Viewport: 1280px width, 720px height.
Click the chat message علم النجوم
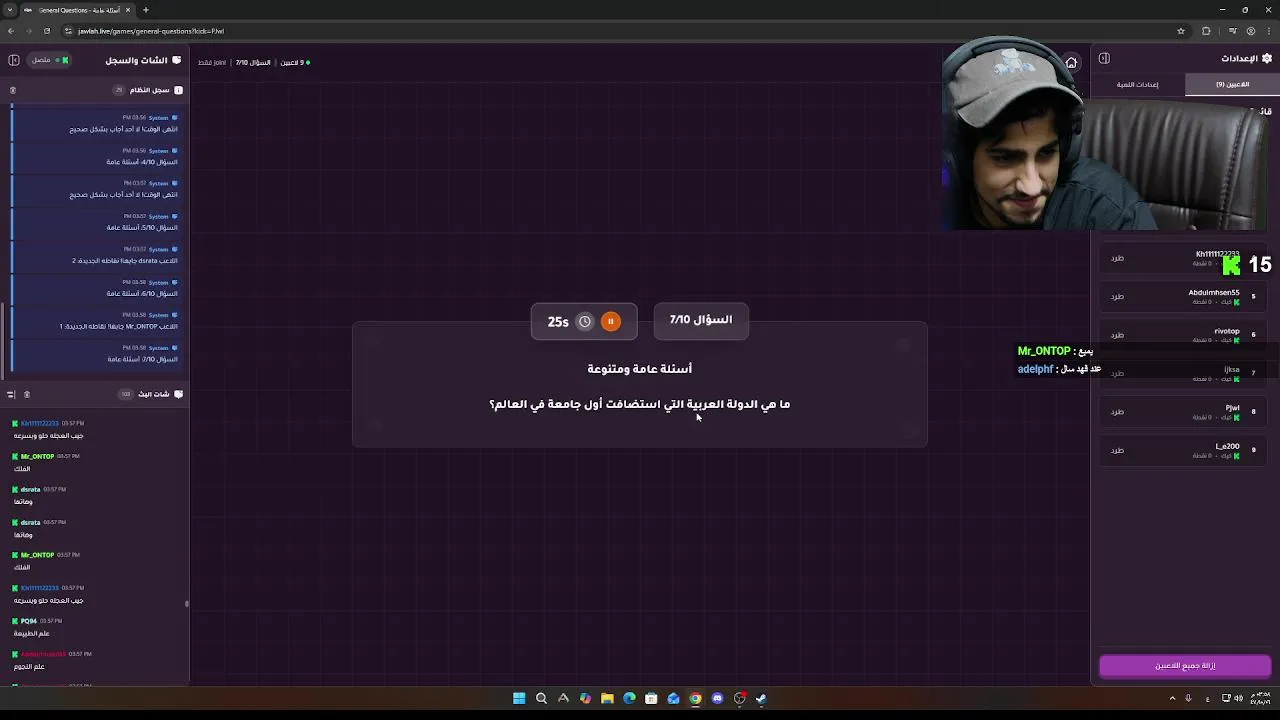29,666
